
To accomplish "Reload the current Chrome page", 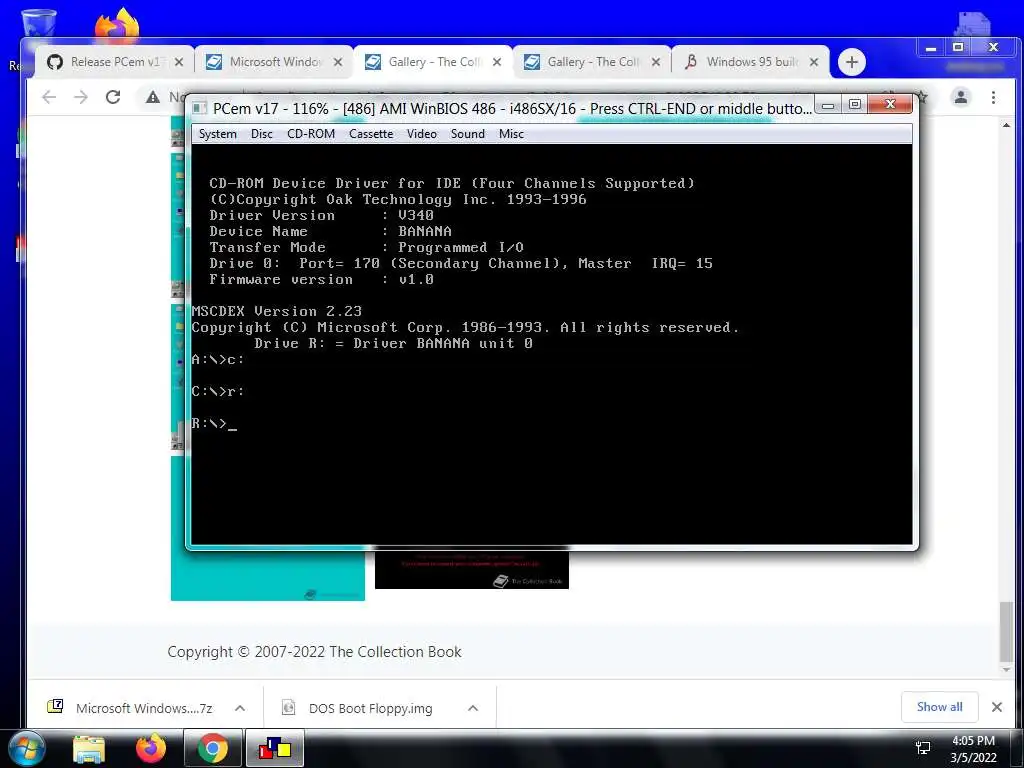I will tap(113, 97).
